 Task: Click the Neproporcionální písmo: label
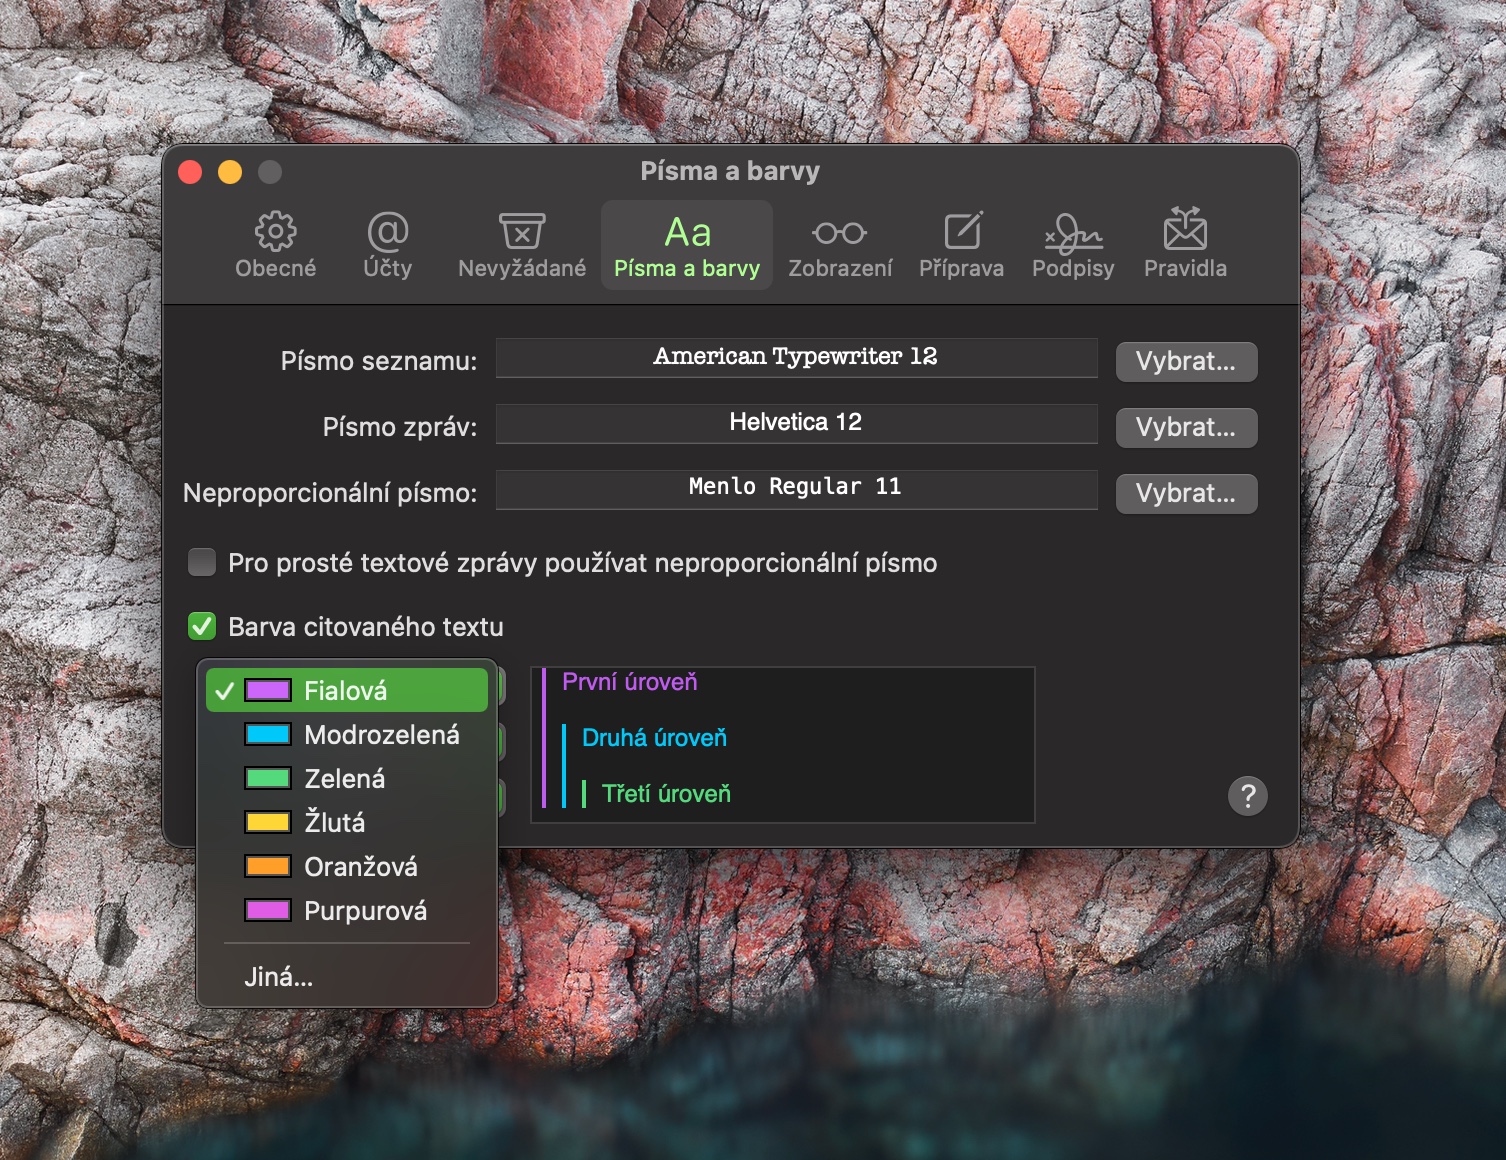[x=330, y=493]
